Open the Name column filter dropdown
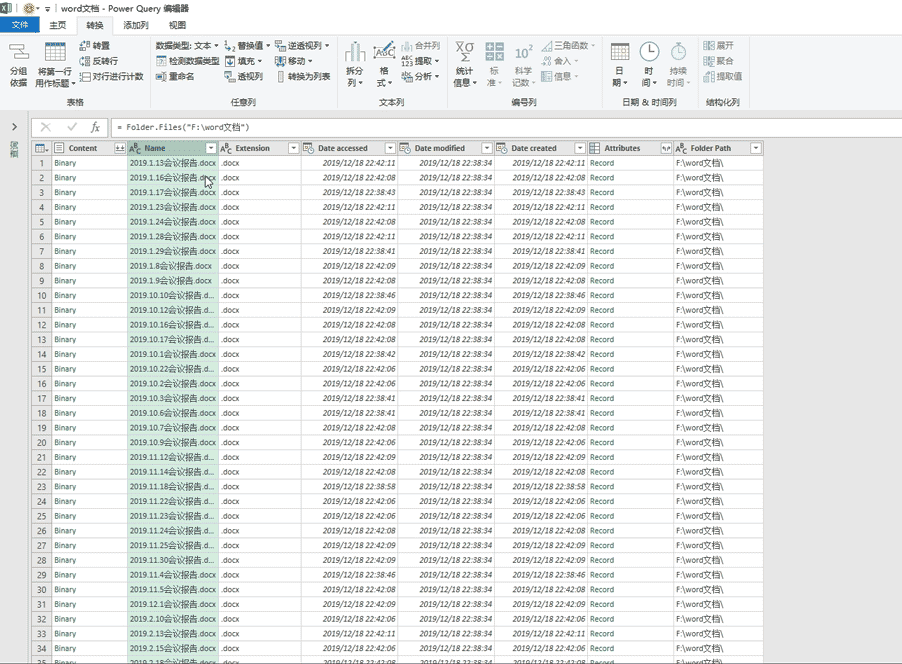This screenshot has height=664, width=902. (211, 148)
